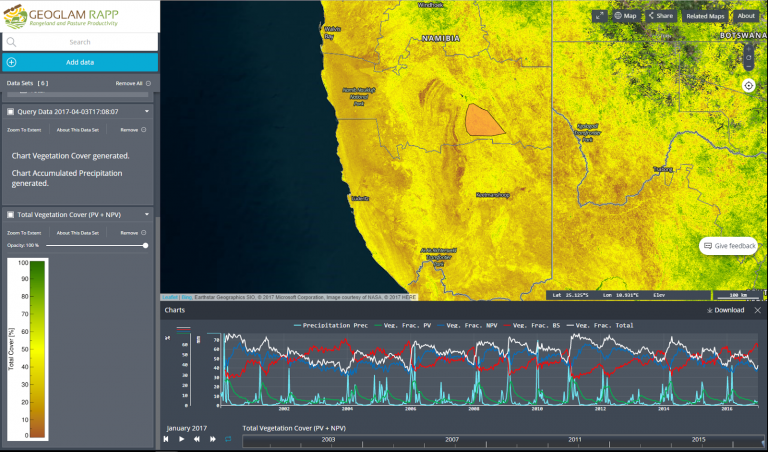768x452 pixels.
Task: Click Remove All data sets
Action: click(x=133, y=83)
